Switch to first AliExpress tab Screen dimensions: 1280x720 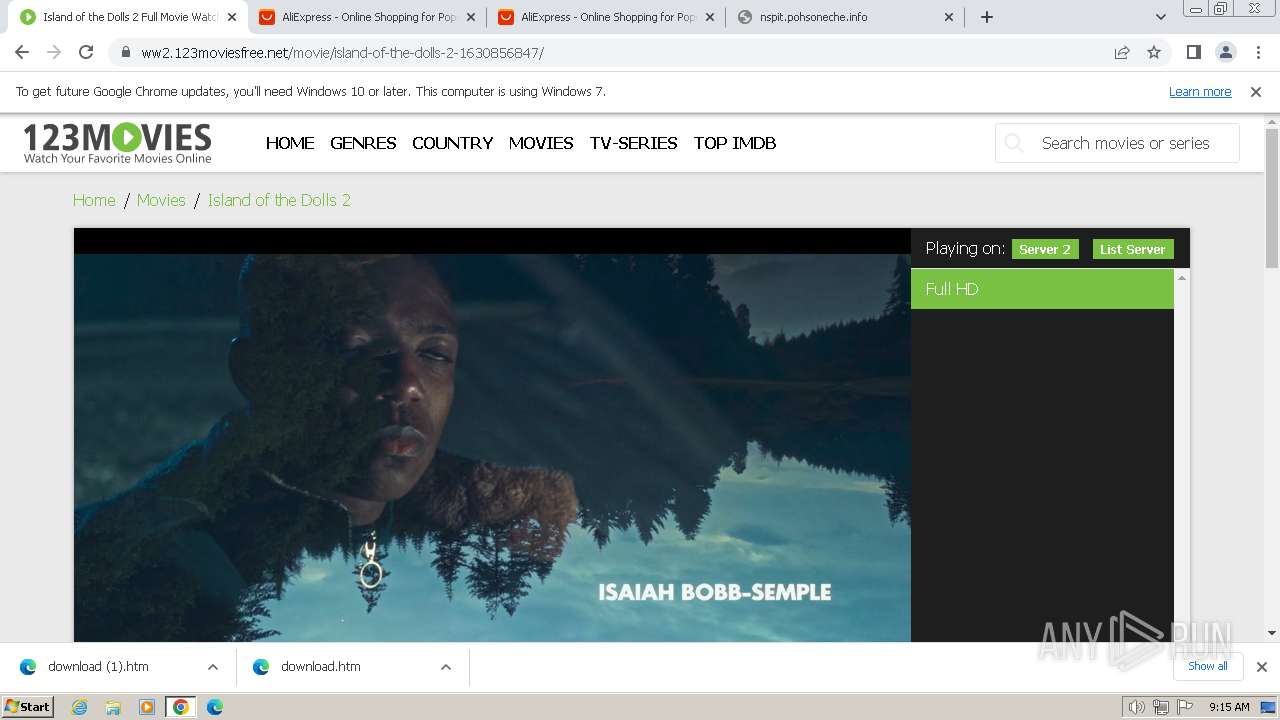click(x=366, y=17)
